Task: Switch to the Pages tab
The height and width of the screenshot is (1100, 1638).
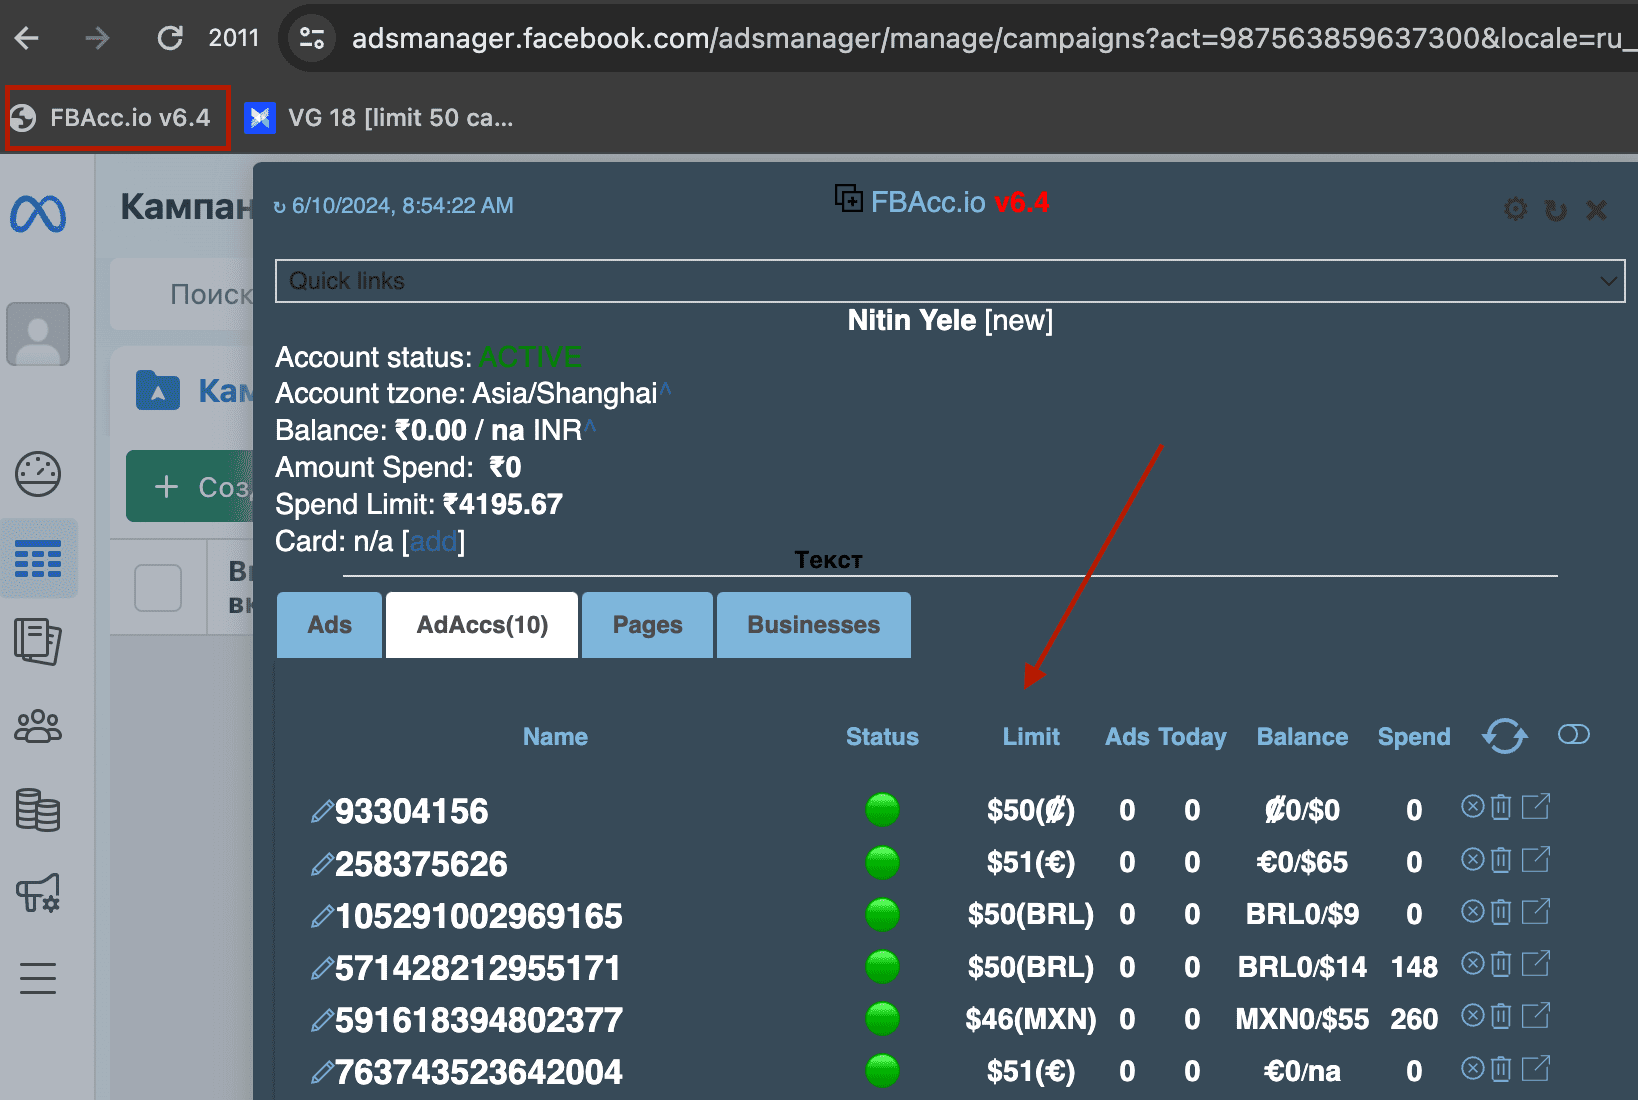Action: coord(647,625)
